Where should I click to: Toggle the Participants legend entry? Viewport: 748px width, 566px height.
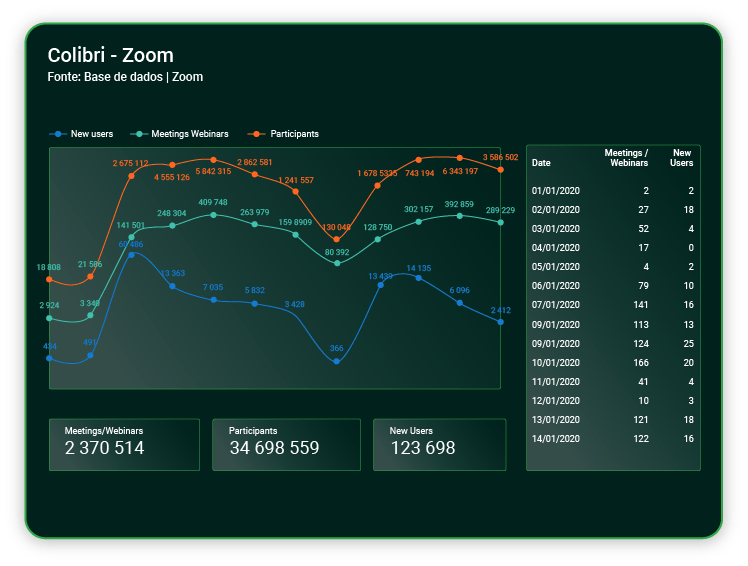pos(283,134)
